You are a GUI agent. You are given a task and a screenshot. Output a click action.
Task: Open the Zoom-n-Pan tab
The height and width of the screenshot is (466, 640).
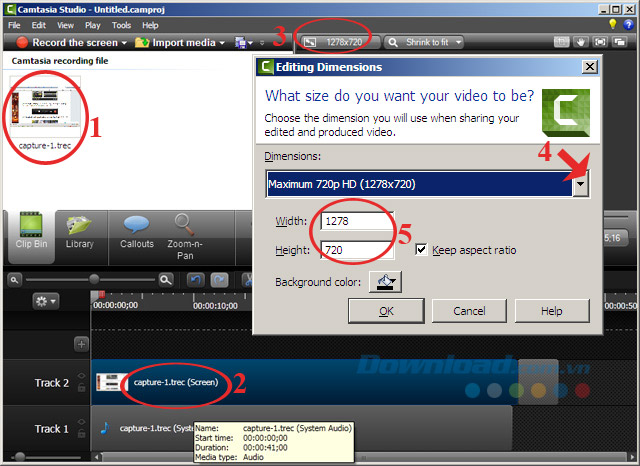click(x=185, y=237)
